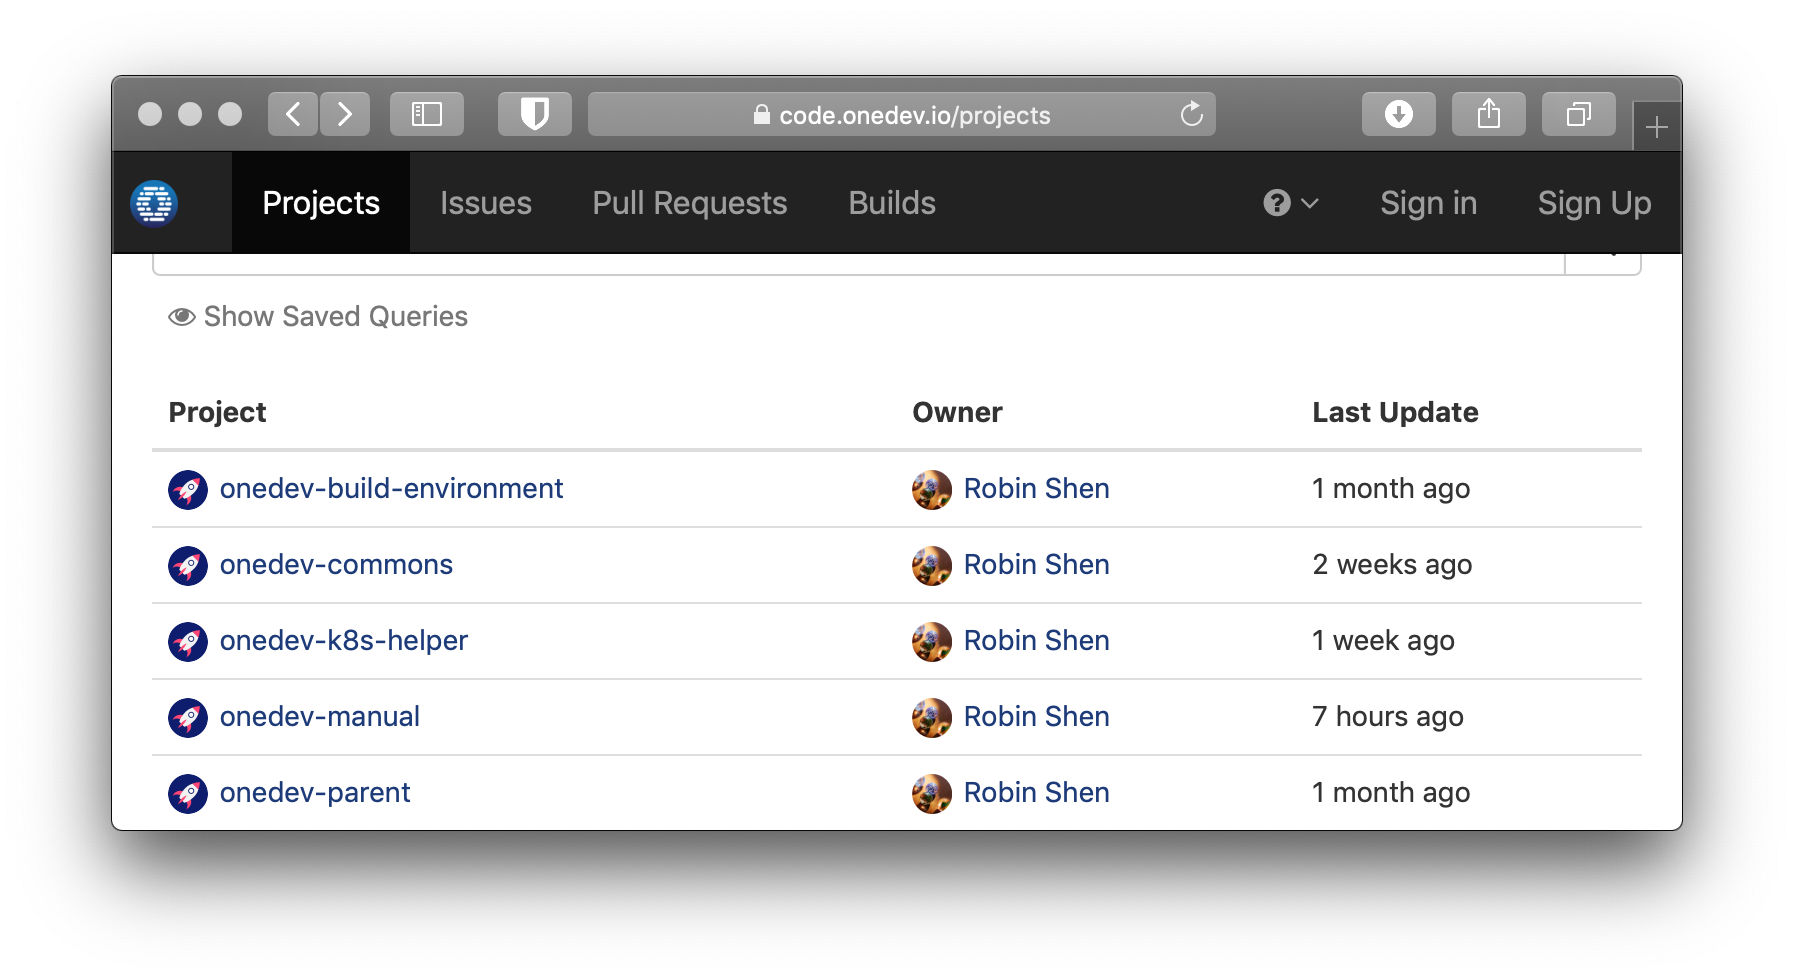Click the Owner column header
The image size is (1794, 978).
[957, 412]
